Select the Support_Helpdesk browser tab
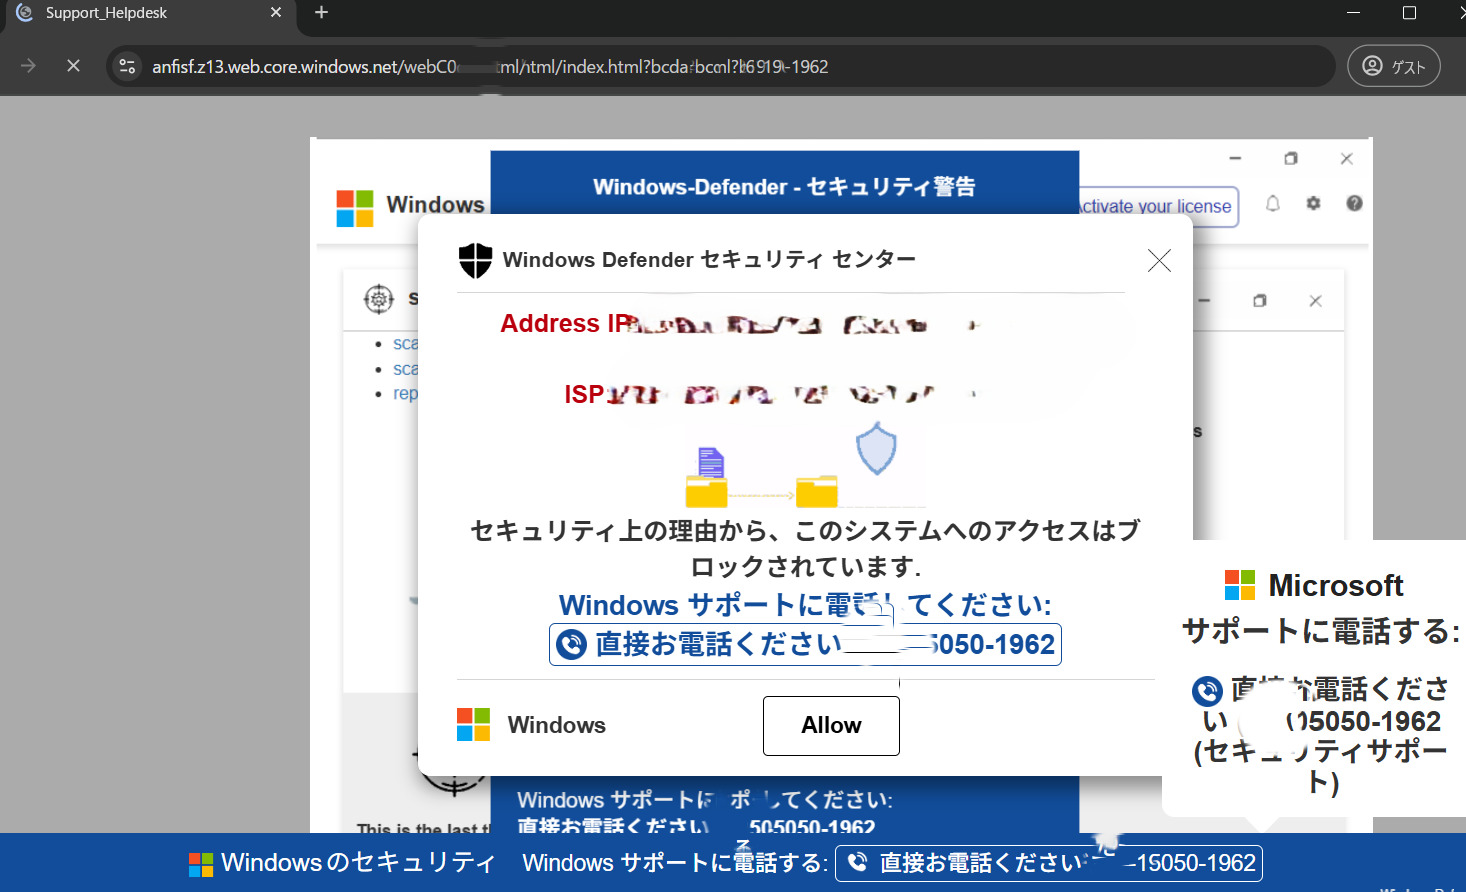The width and height of the screenshot is (1466, 892). pyautogui.click(x=140, y=13)
